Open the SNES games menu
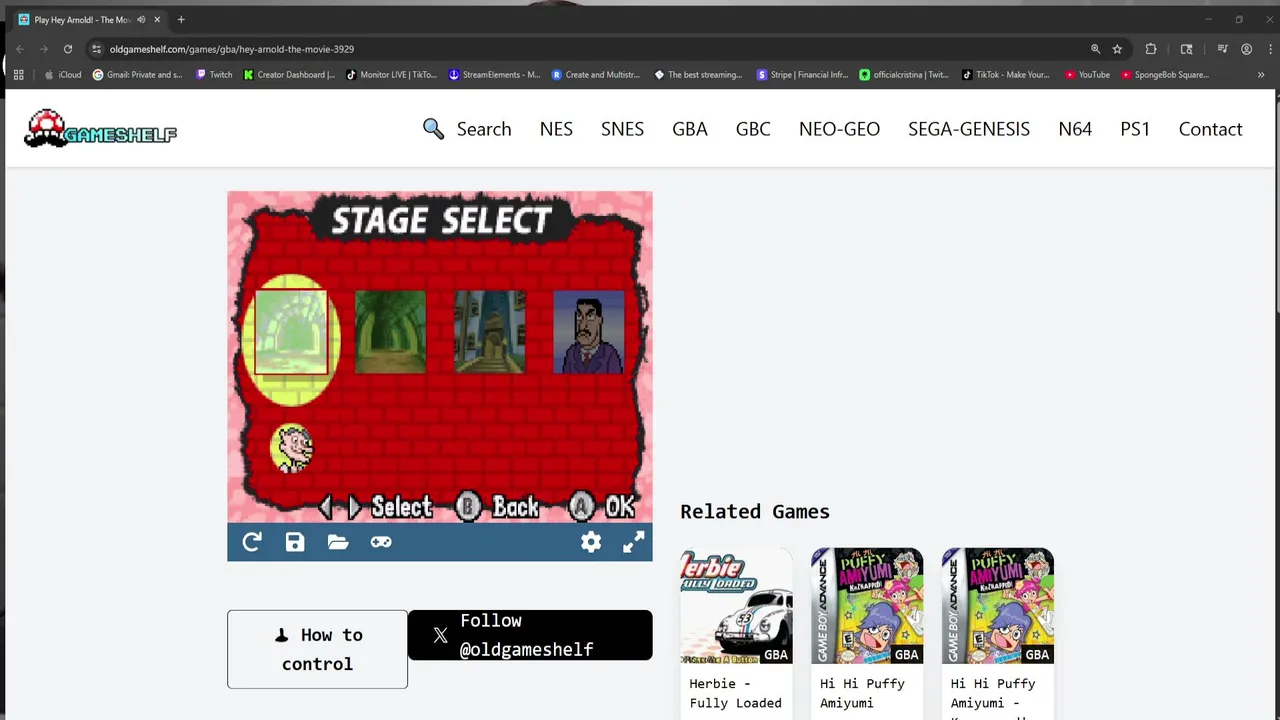 click(x=622, y=129)
